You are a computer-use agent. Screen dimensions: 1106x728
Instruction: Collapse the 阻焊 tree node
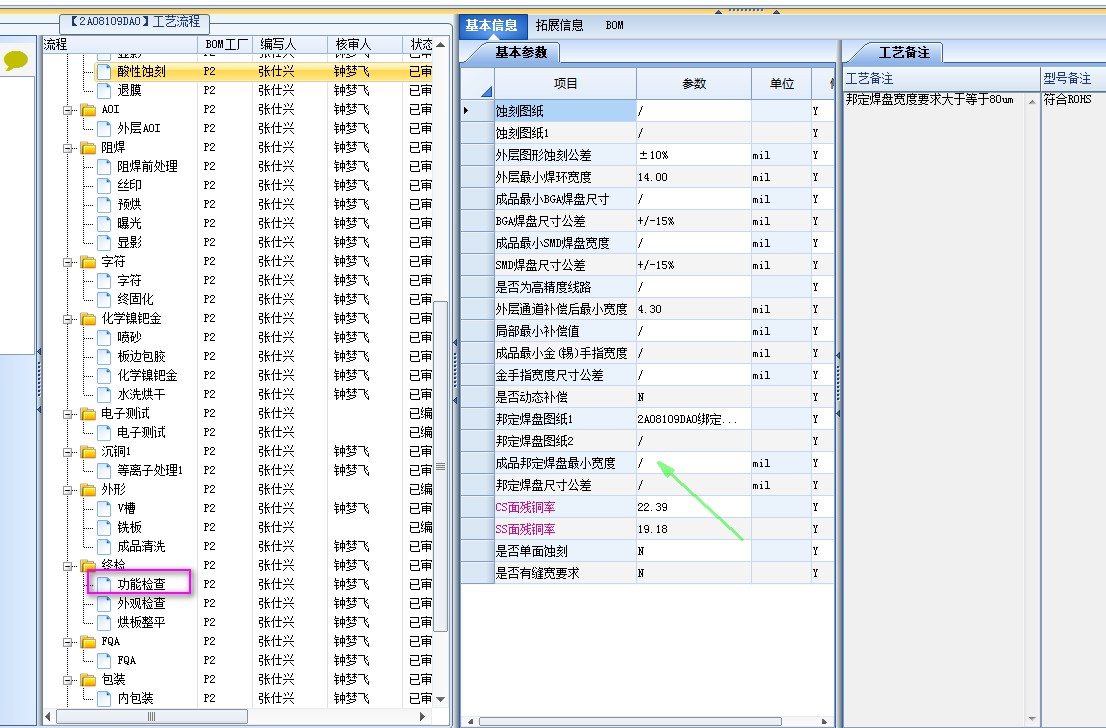click(68, 148)
